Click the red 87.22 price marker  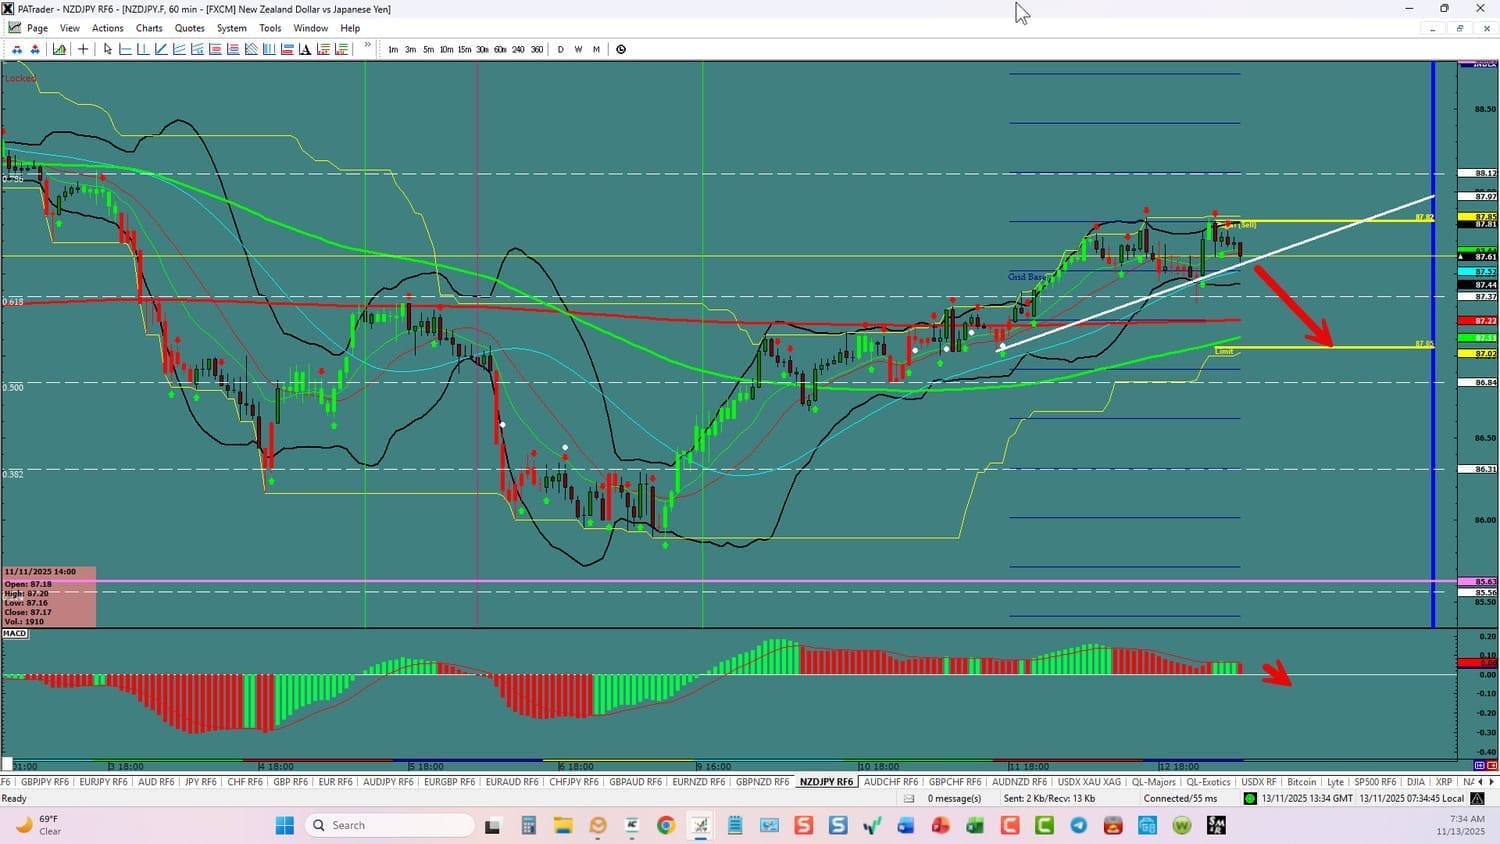coord(1478,321)
